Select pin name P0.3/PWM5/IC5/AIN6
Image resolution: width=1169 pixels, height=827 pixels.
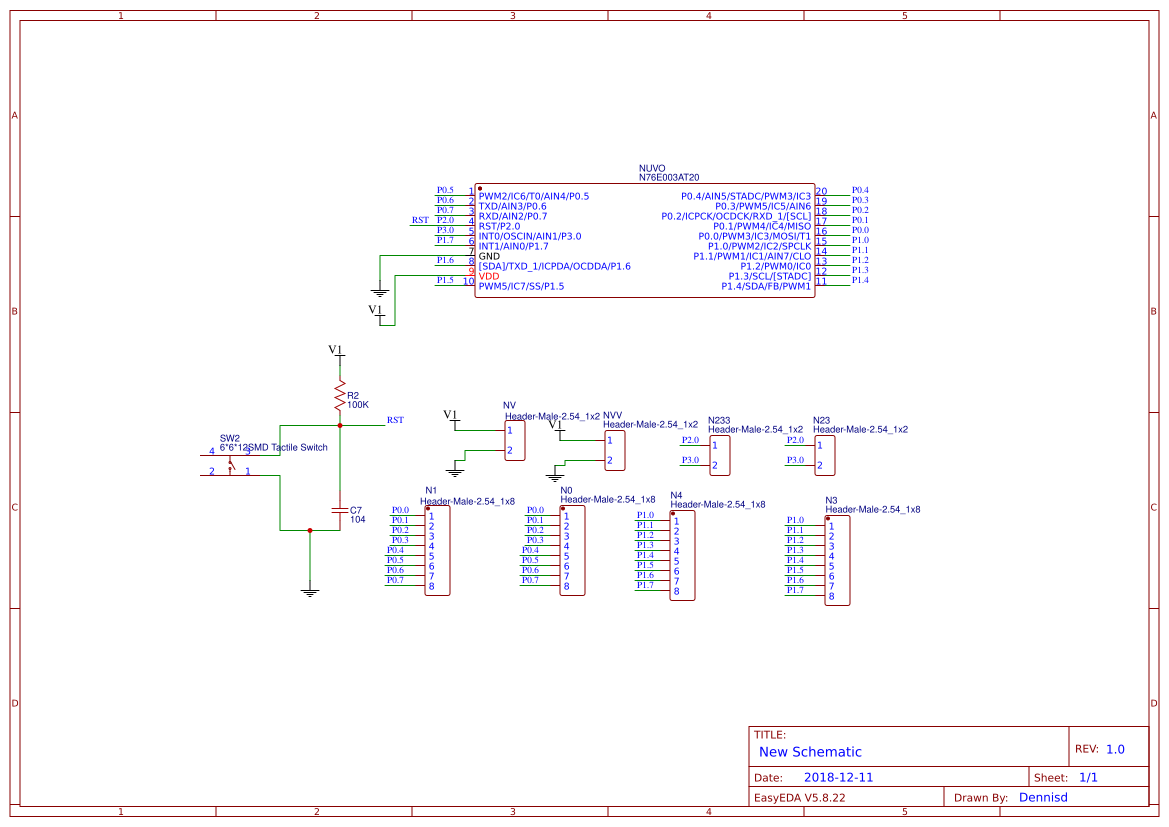tap(763, 207)
